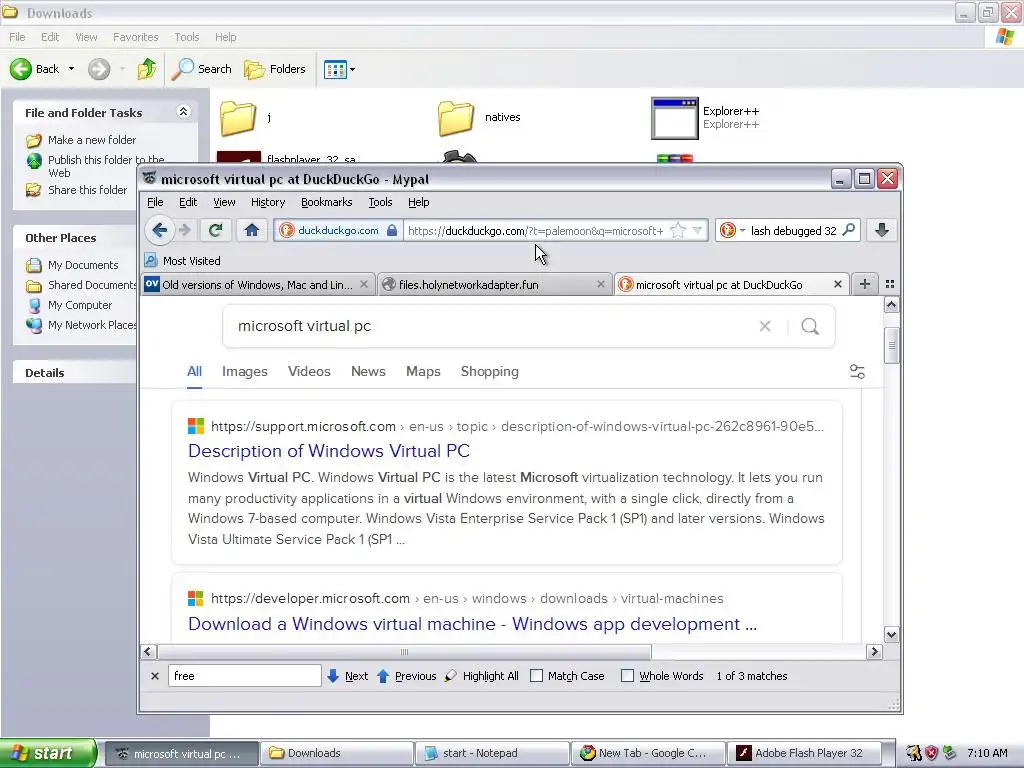Viewport: 1024px width, 768px height.
Task: Click the magnifier in the Mypal search box
Action: coord(849,230)
